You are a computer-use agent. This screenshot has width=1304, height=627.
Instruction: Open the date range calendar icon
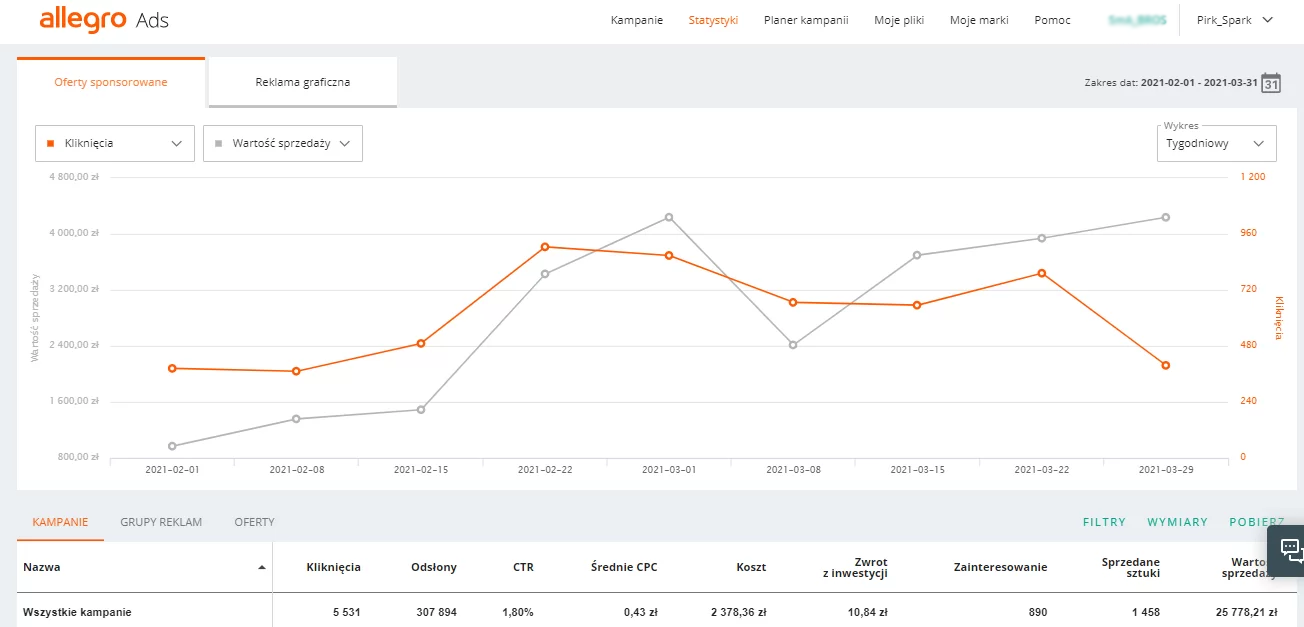1270,83
